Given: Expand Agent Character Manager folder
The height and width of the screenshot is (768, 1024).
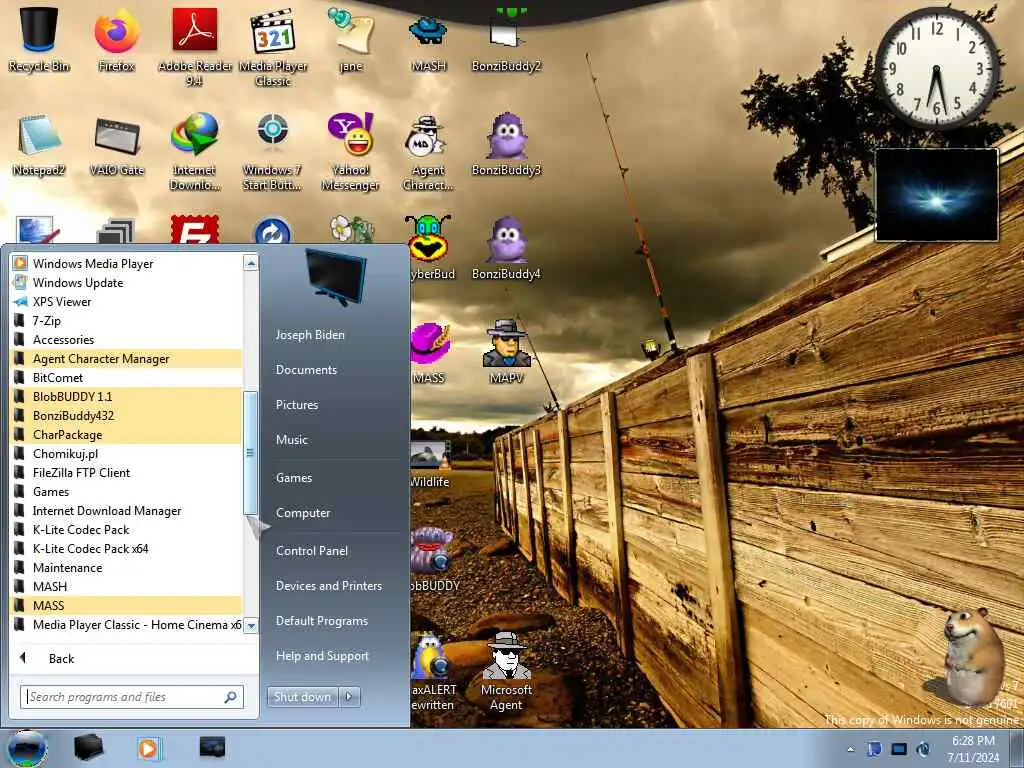Looking at the screenshot, I should click(126, 359).
